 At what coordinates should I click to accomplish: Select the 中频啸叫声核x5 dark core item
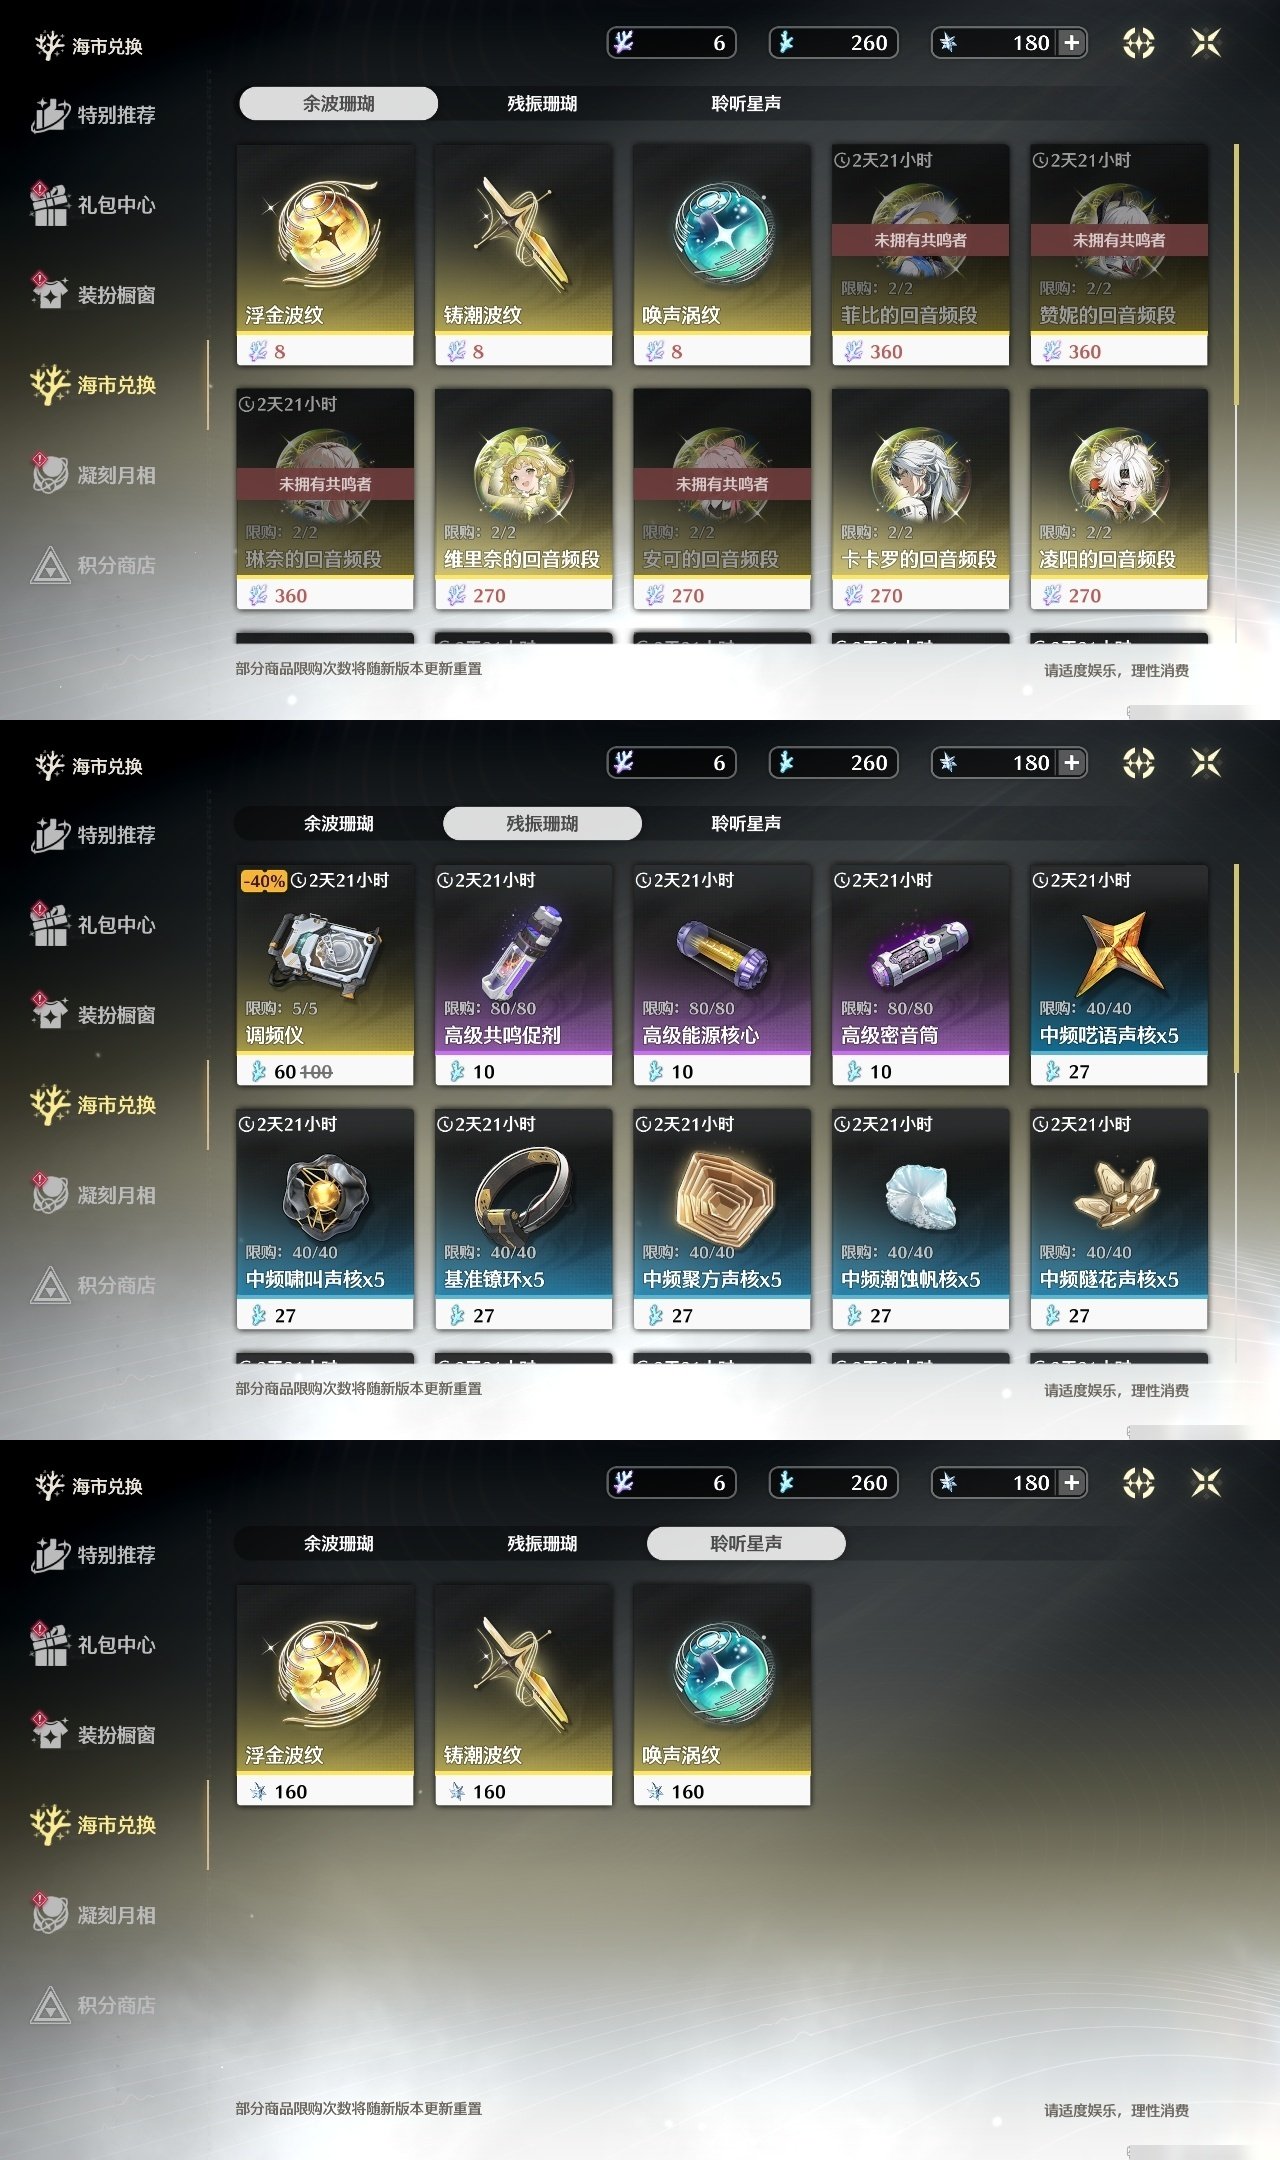point(325,1219)
